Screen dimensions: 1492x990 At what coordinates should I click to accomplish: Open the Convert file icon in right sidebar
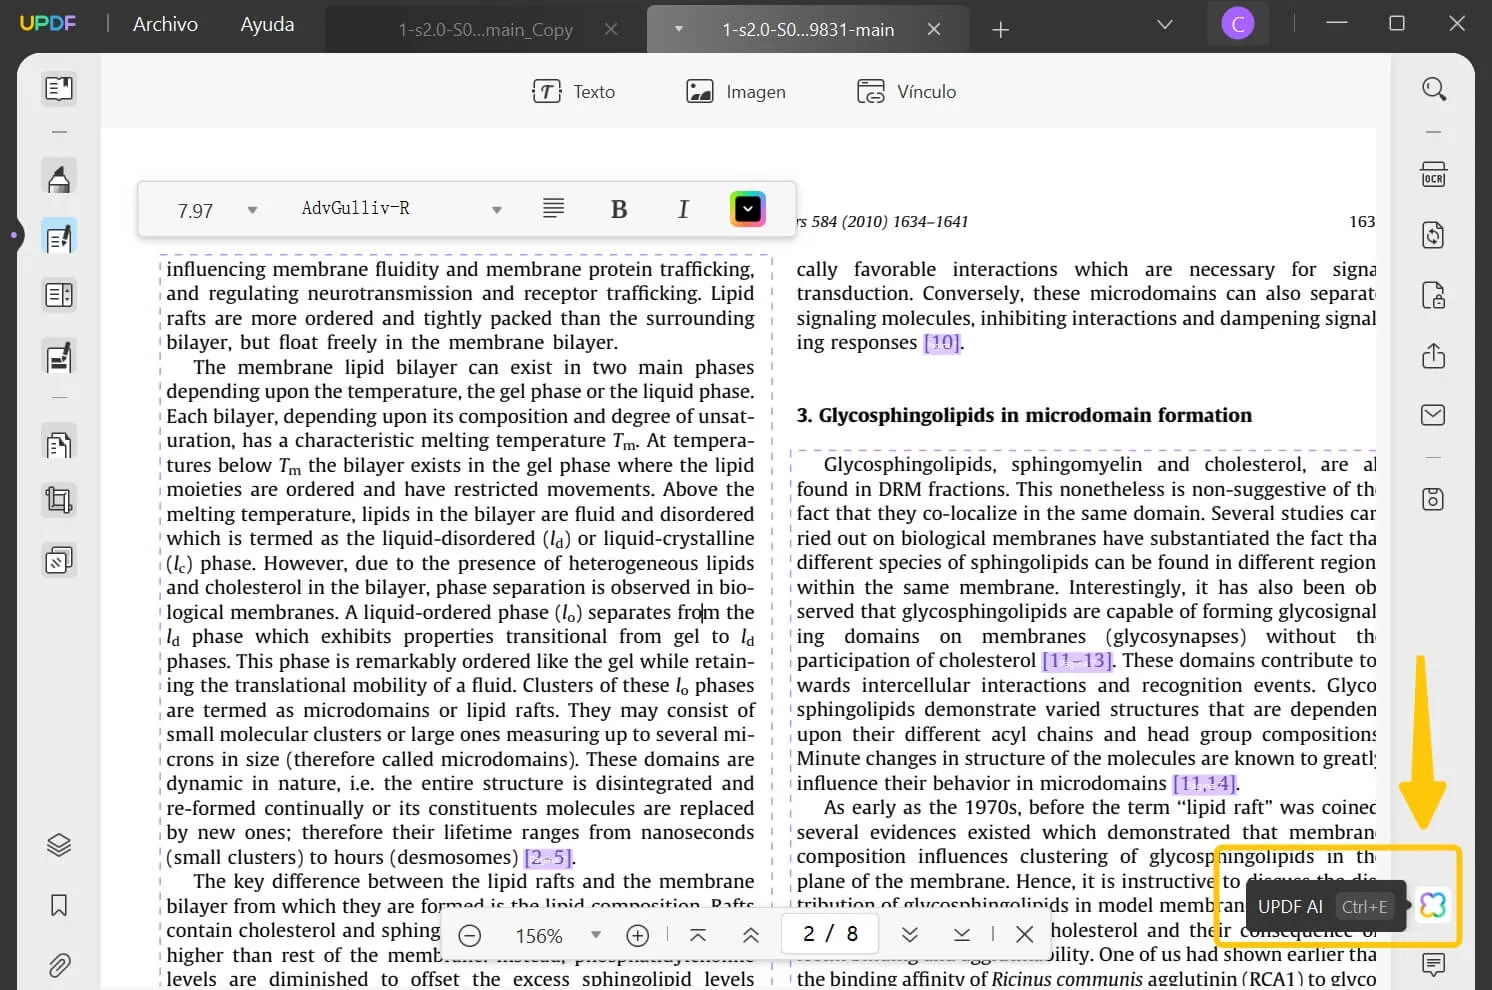pyautogui.click(x=1434, y=235)
